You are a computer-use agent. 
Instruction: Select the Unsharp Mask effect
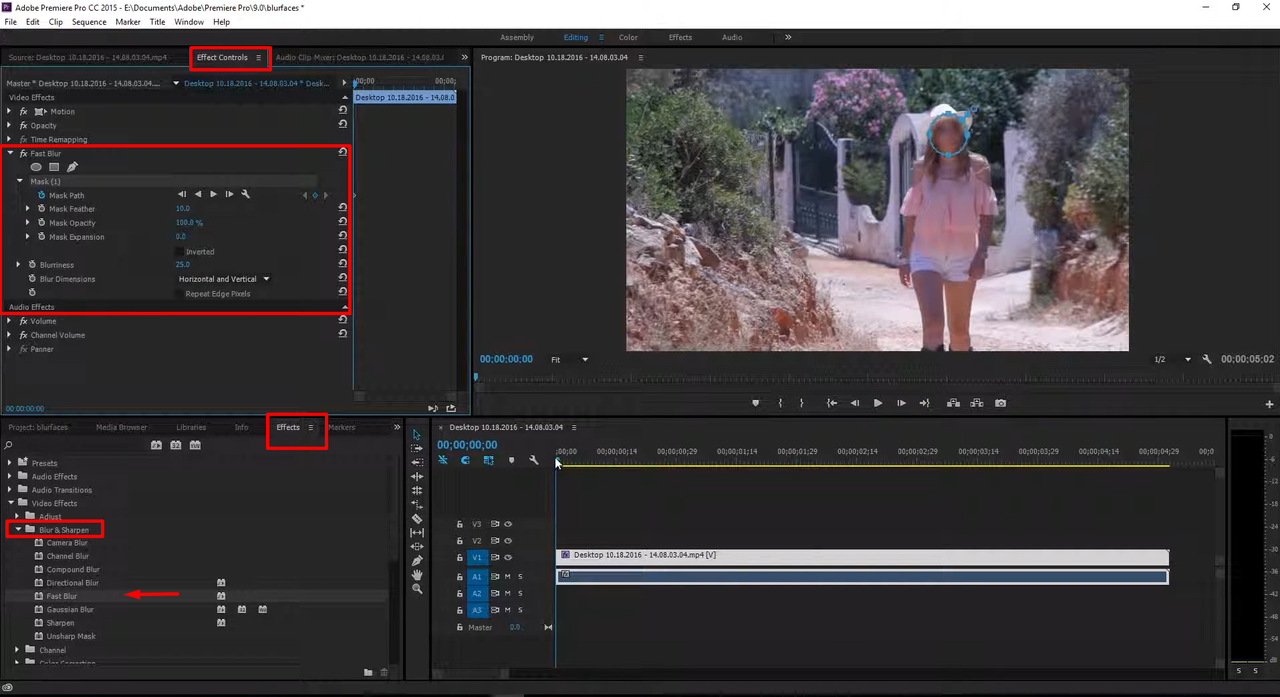[x=71, y=636]
